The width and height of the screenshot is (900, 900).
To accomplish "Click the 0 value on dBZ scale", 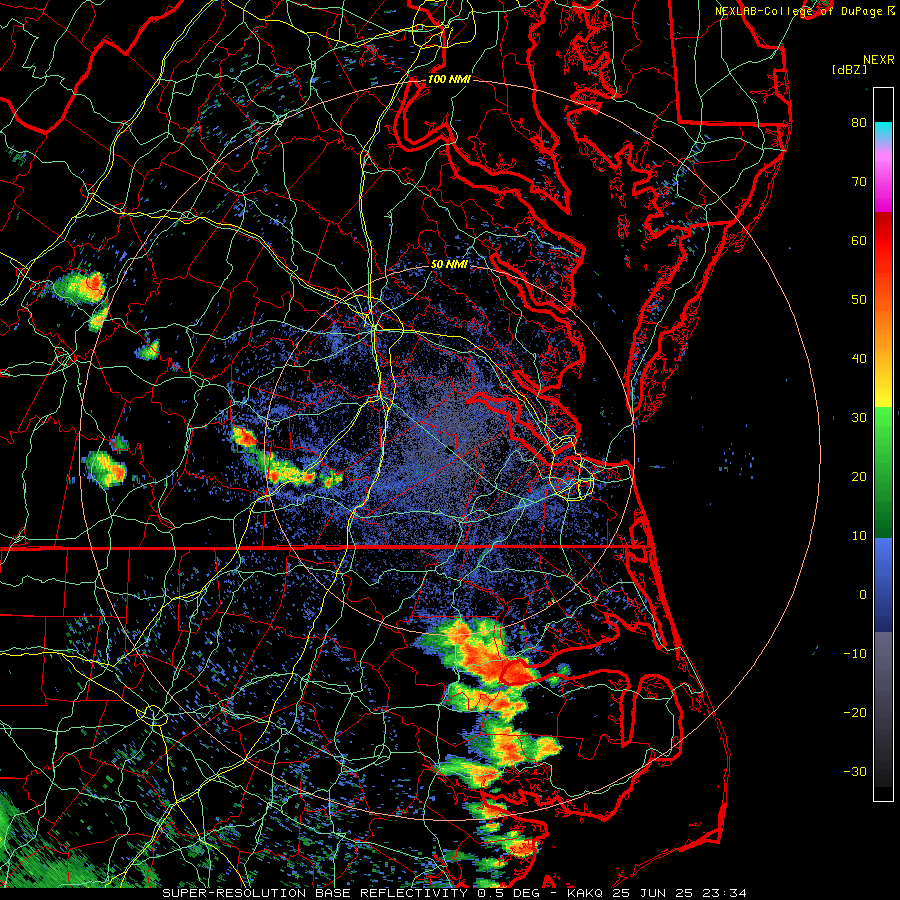I will (863, 595).
